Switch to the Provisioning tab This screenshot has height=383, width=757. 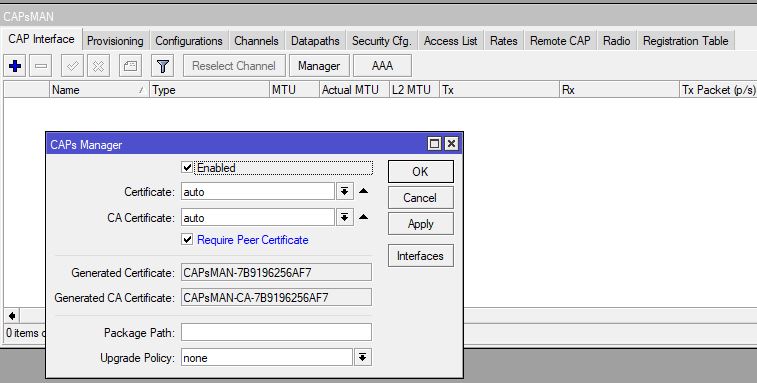(x=115, y=41)
